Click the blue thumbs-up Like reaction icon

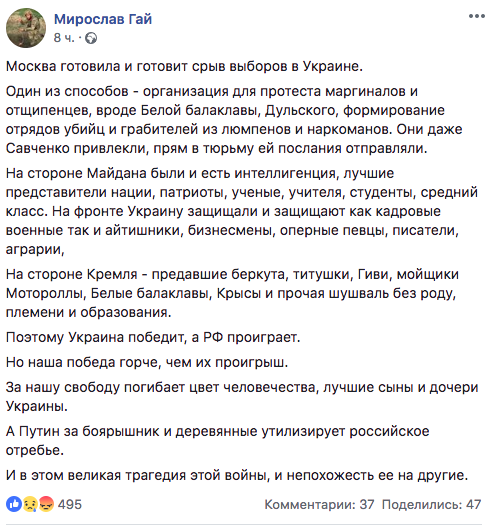click(x=14, y=504)
